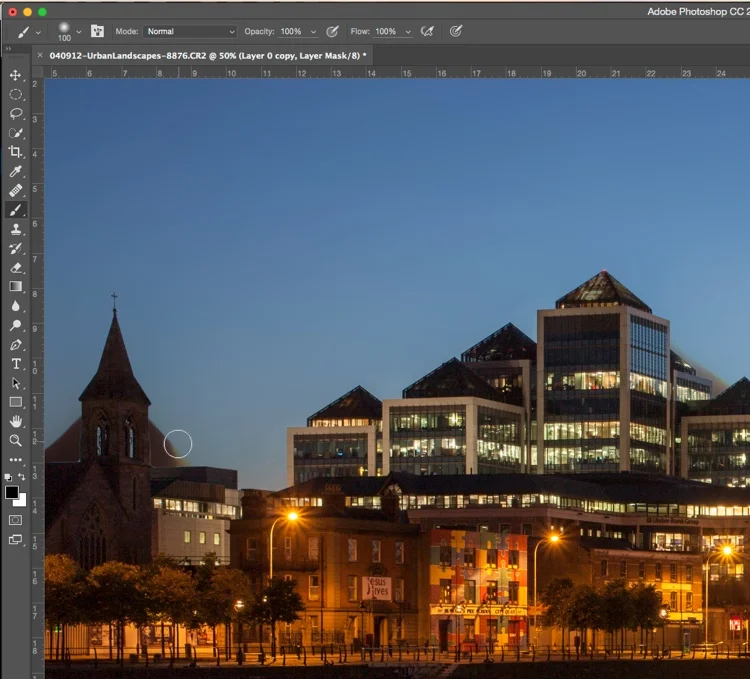Select the Dodge tool

point(15,325)
